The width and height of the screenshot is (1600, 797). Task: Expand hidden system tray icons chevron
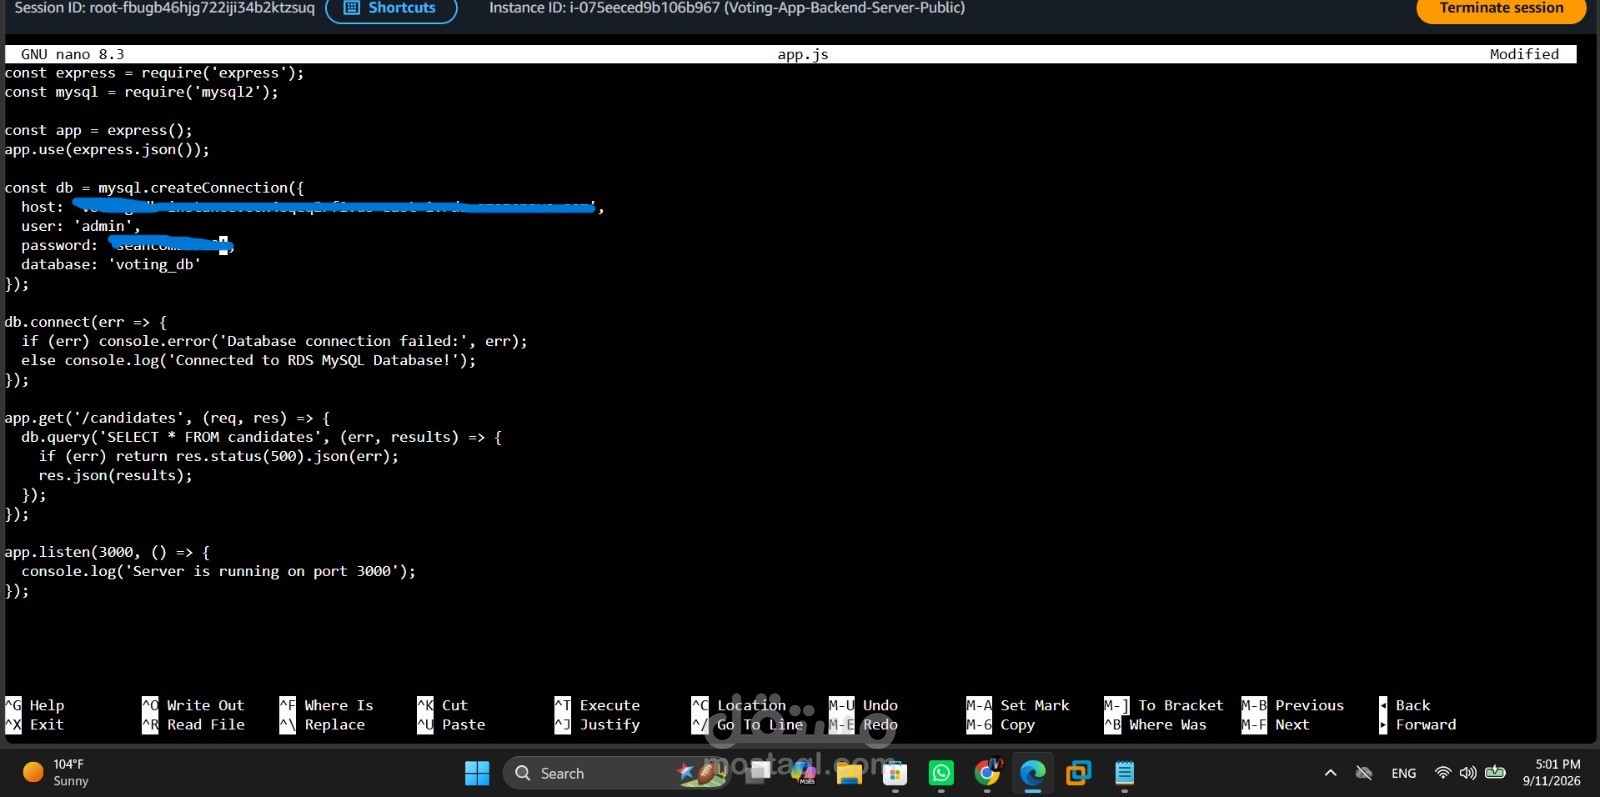(x=1330, y=773)
